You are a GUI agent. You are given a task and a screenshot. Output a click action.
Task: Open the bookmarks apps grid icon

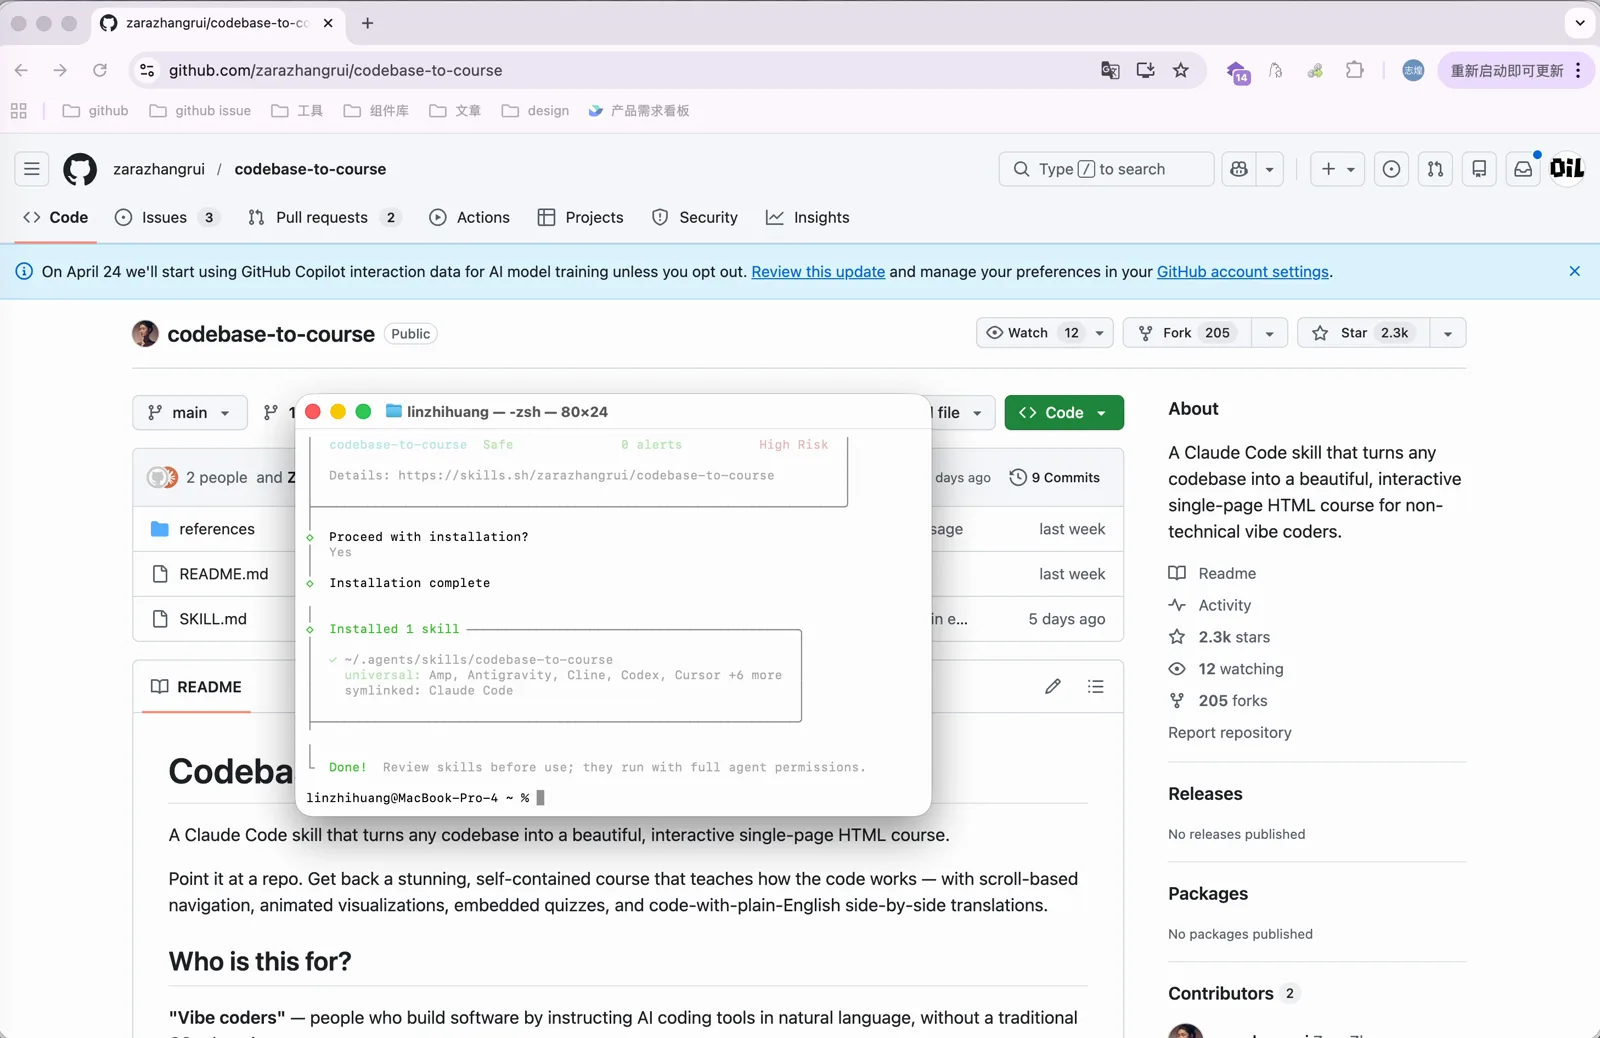click(x=19, y=111)
